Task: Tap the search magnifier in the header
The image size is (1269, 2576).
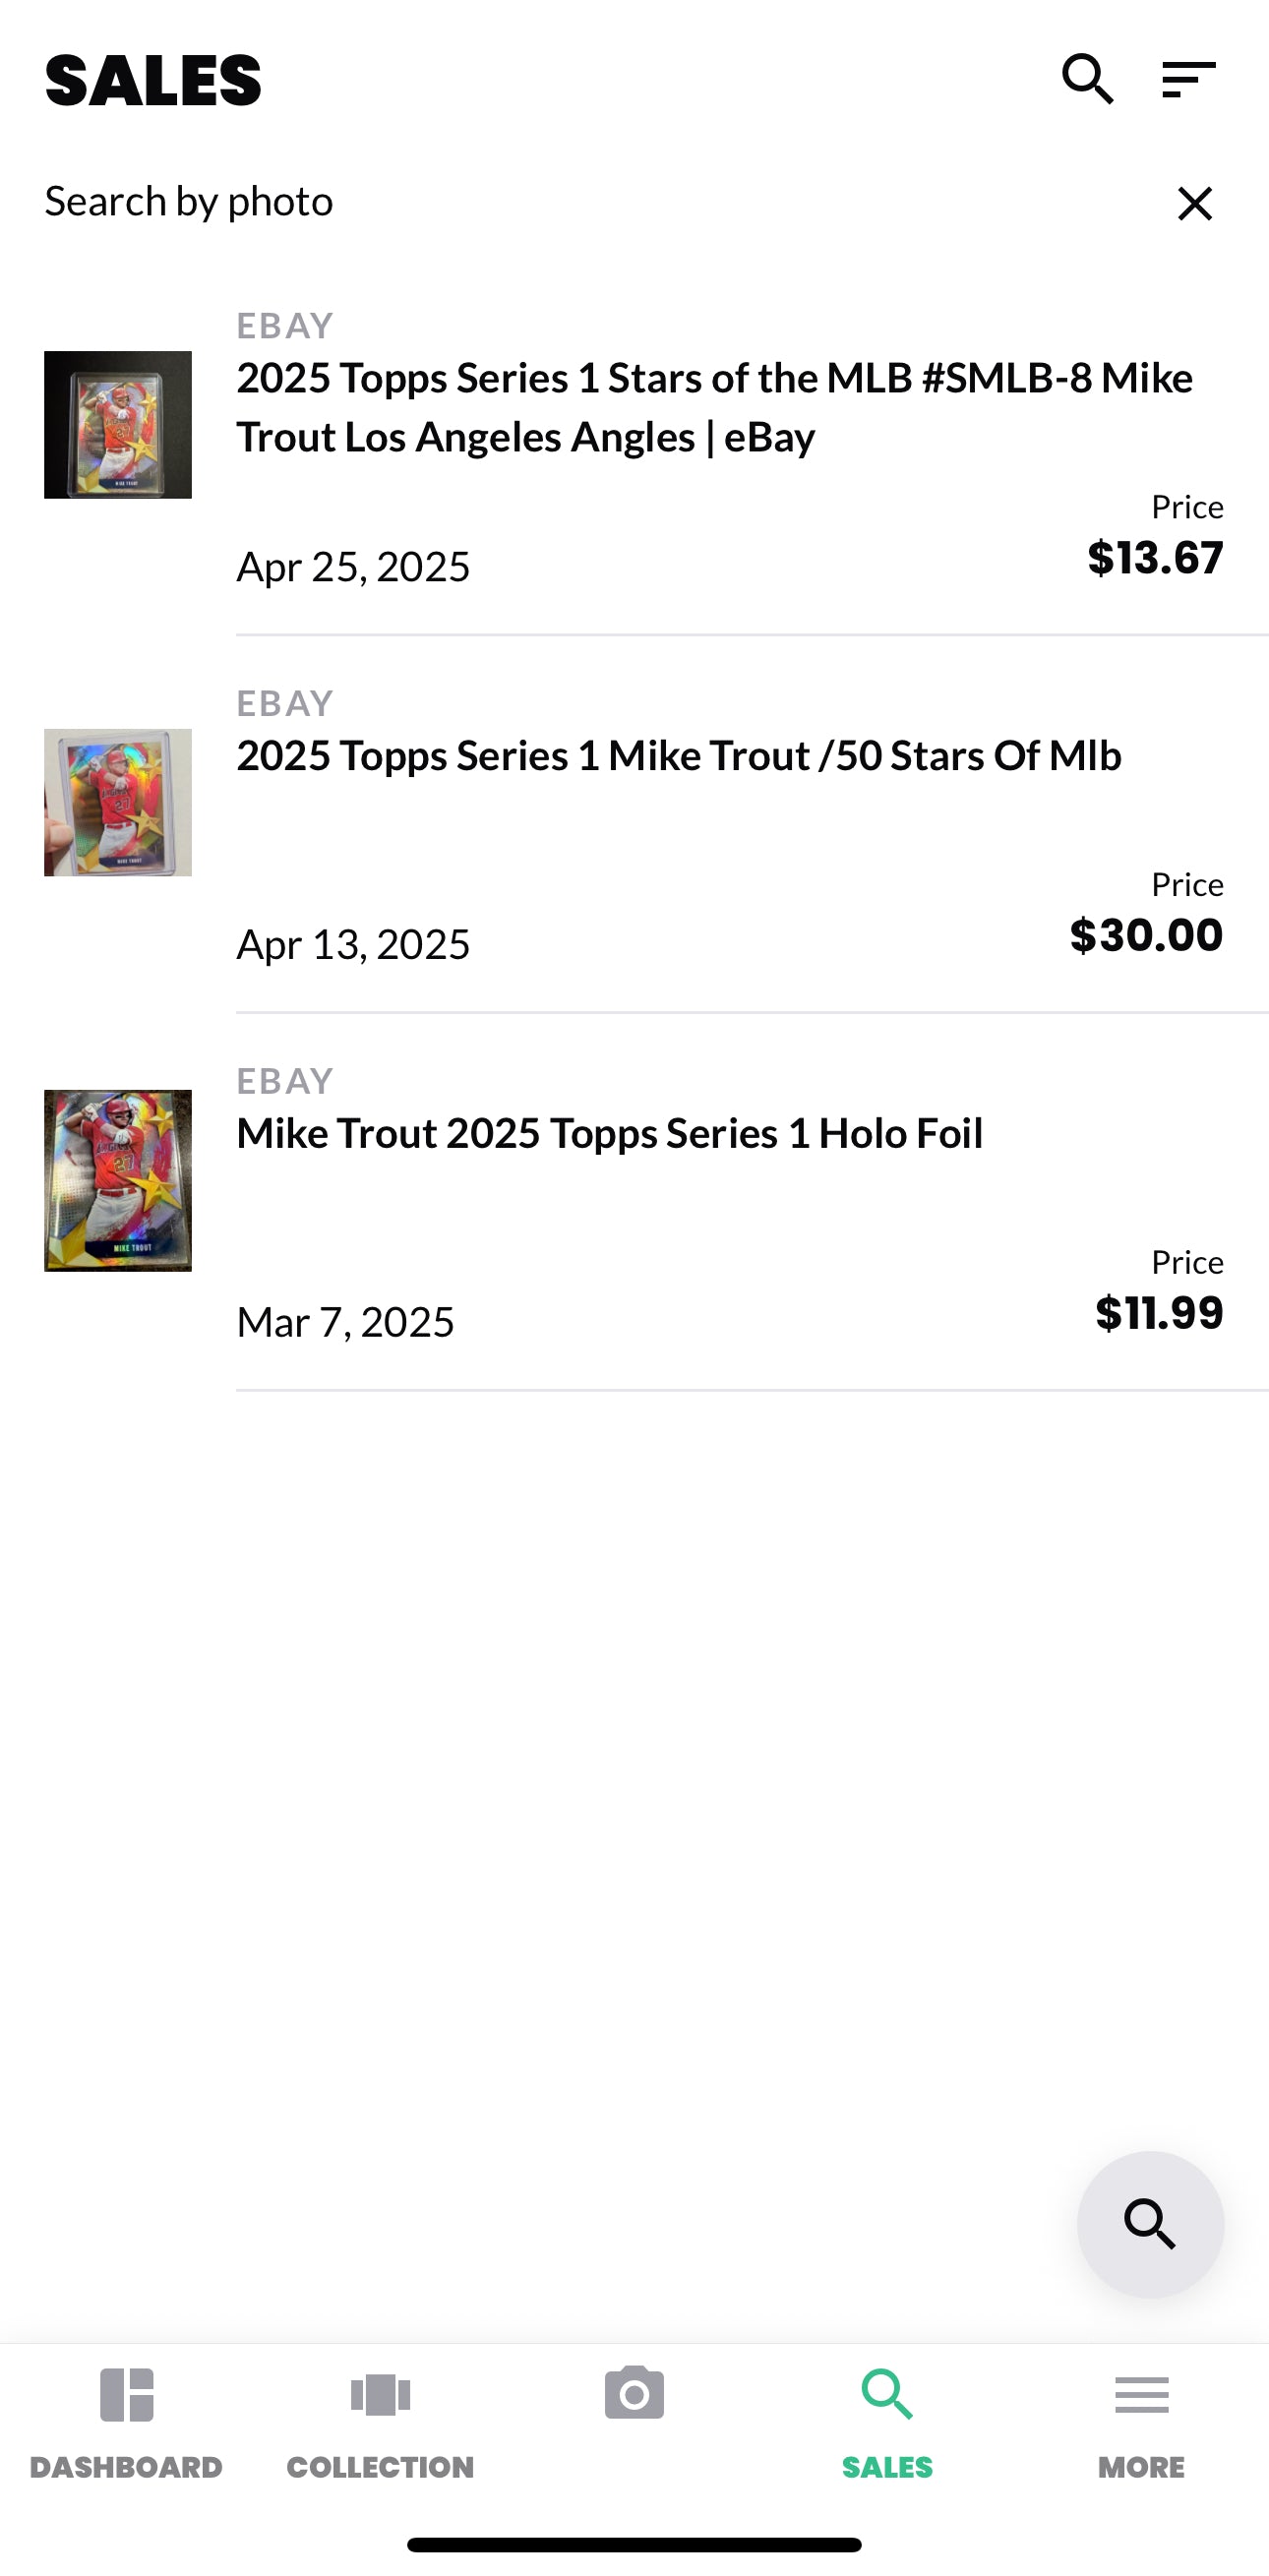Action: 1087,79
